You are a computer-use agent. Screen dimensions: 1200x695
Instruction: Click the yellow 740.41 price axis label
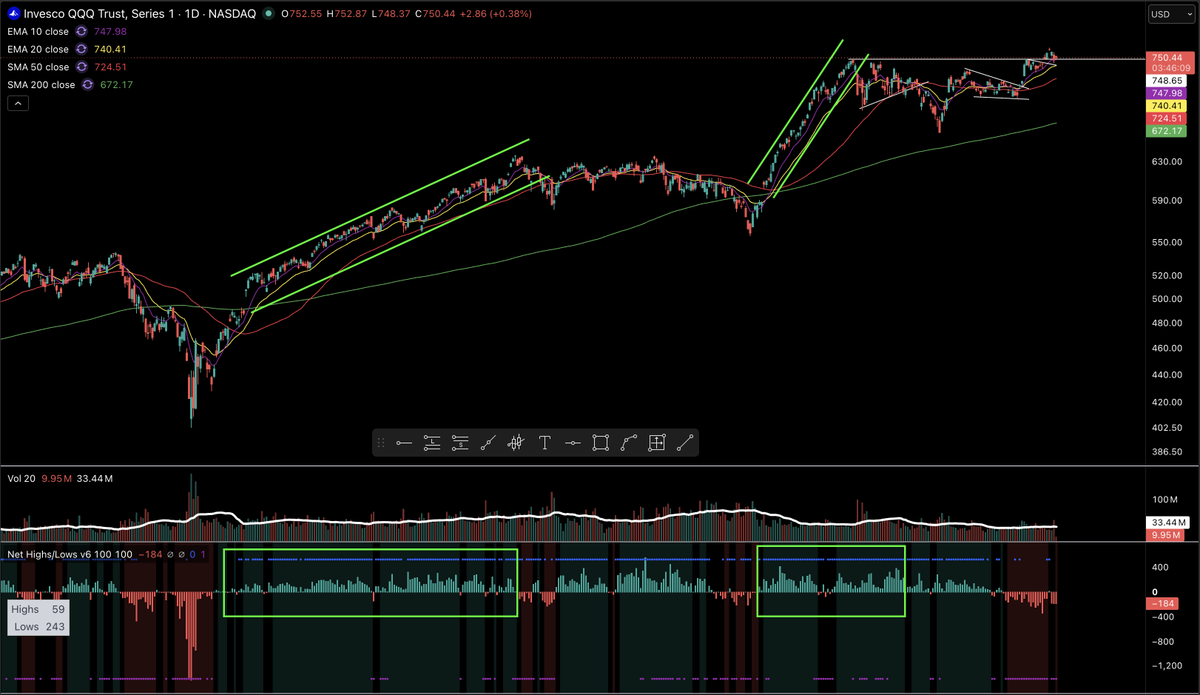coord(1167,105)
